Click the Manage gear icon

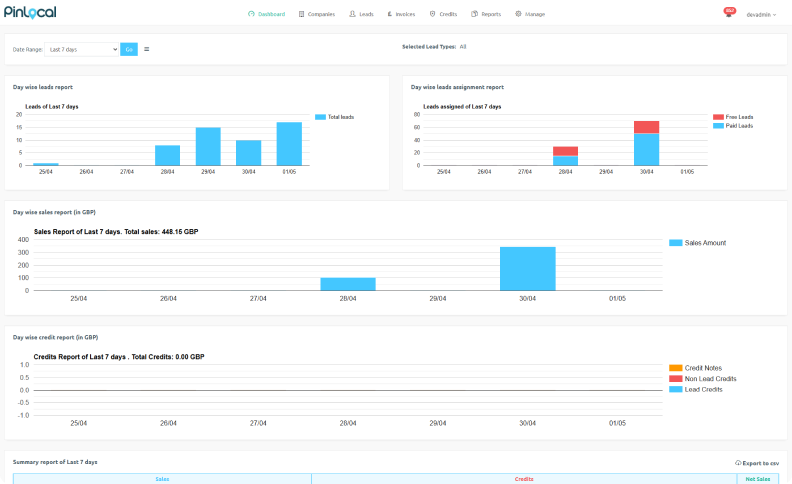tap(518, 14)
